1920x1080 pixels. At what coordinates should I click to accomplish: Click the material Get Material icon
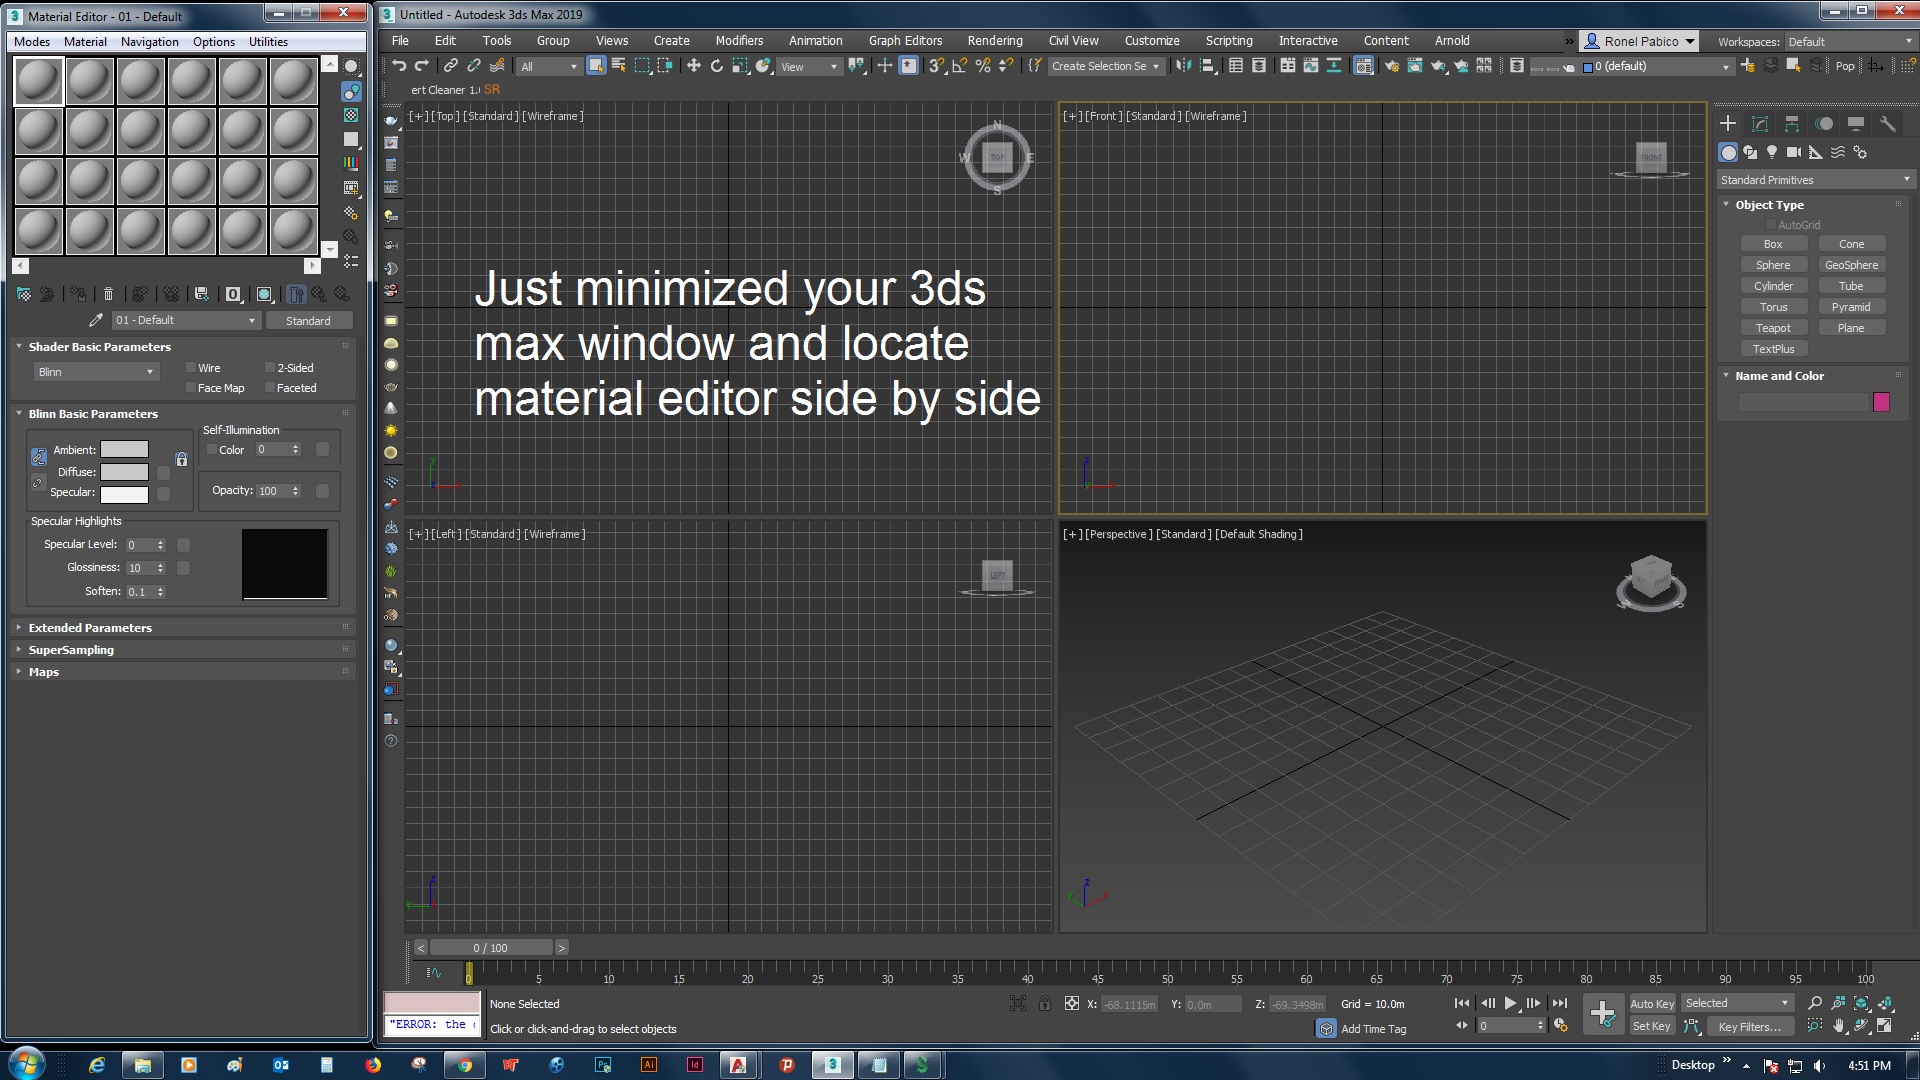pos(22,293)
